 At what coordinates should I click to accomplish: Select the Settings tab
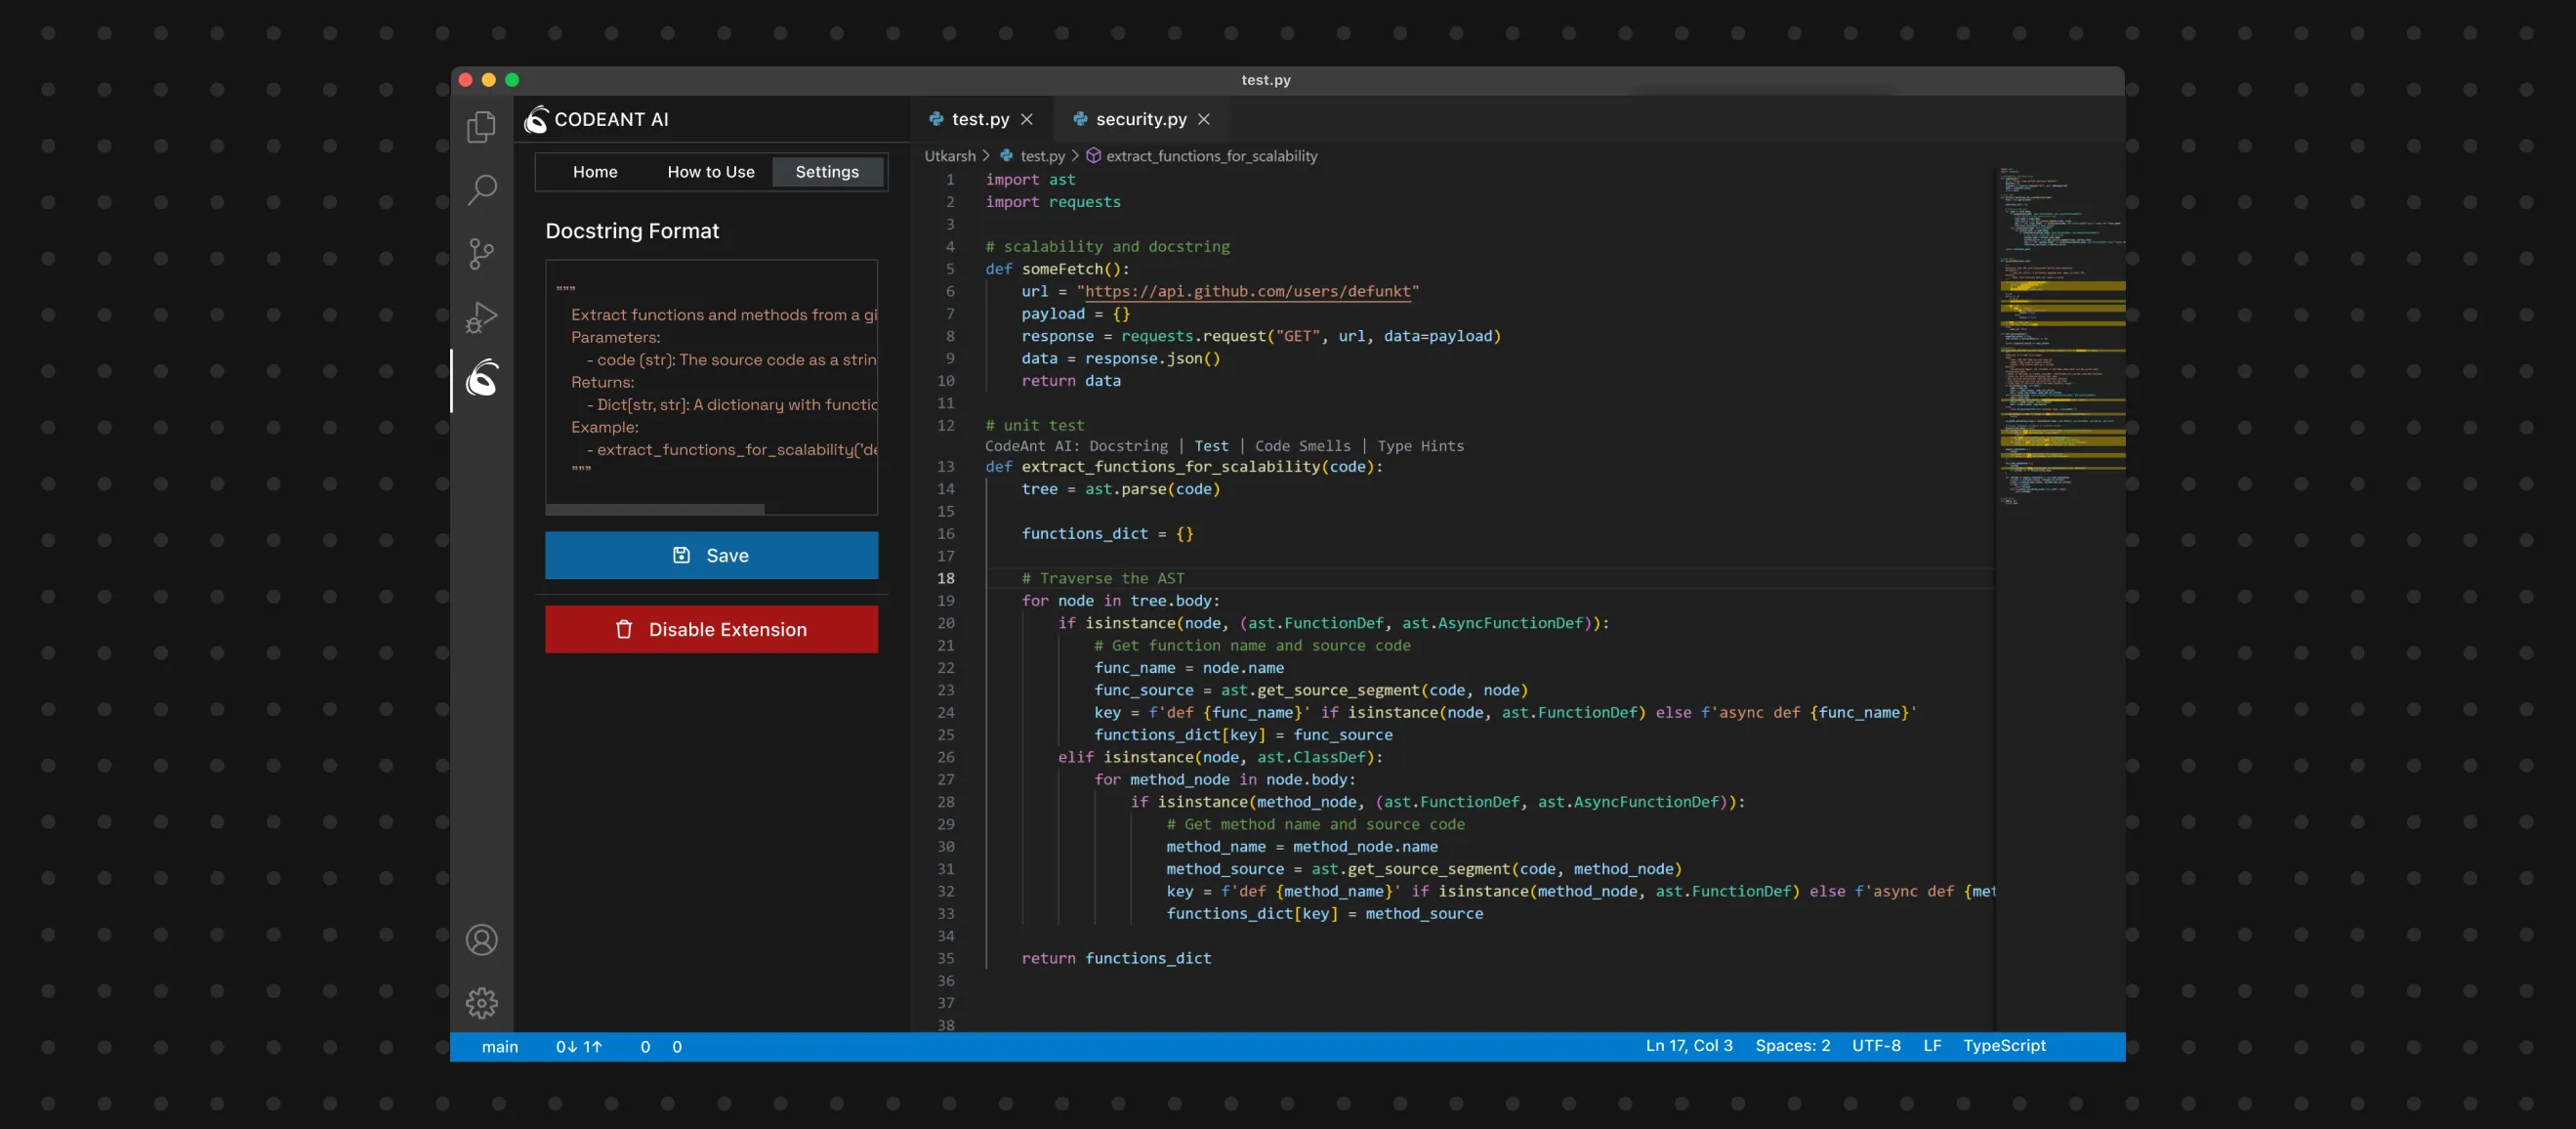pyautogui.click(x=827, y=172)
